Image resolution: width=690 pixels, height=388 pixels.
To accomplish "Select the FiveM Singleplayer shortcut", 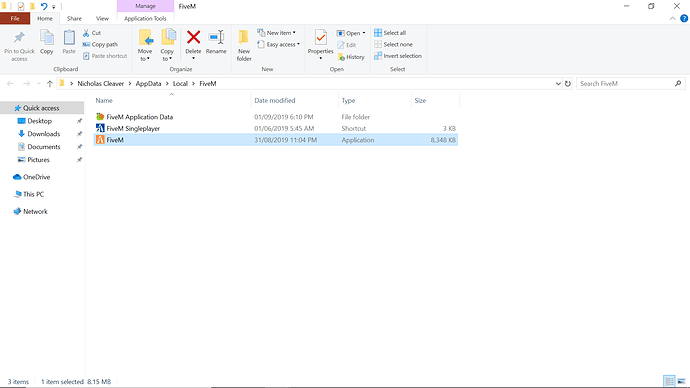I will (276, 128).
